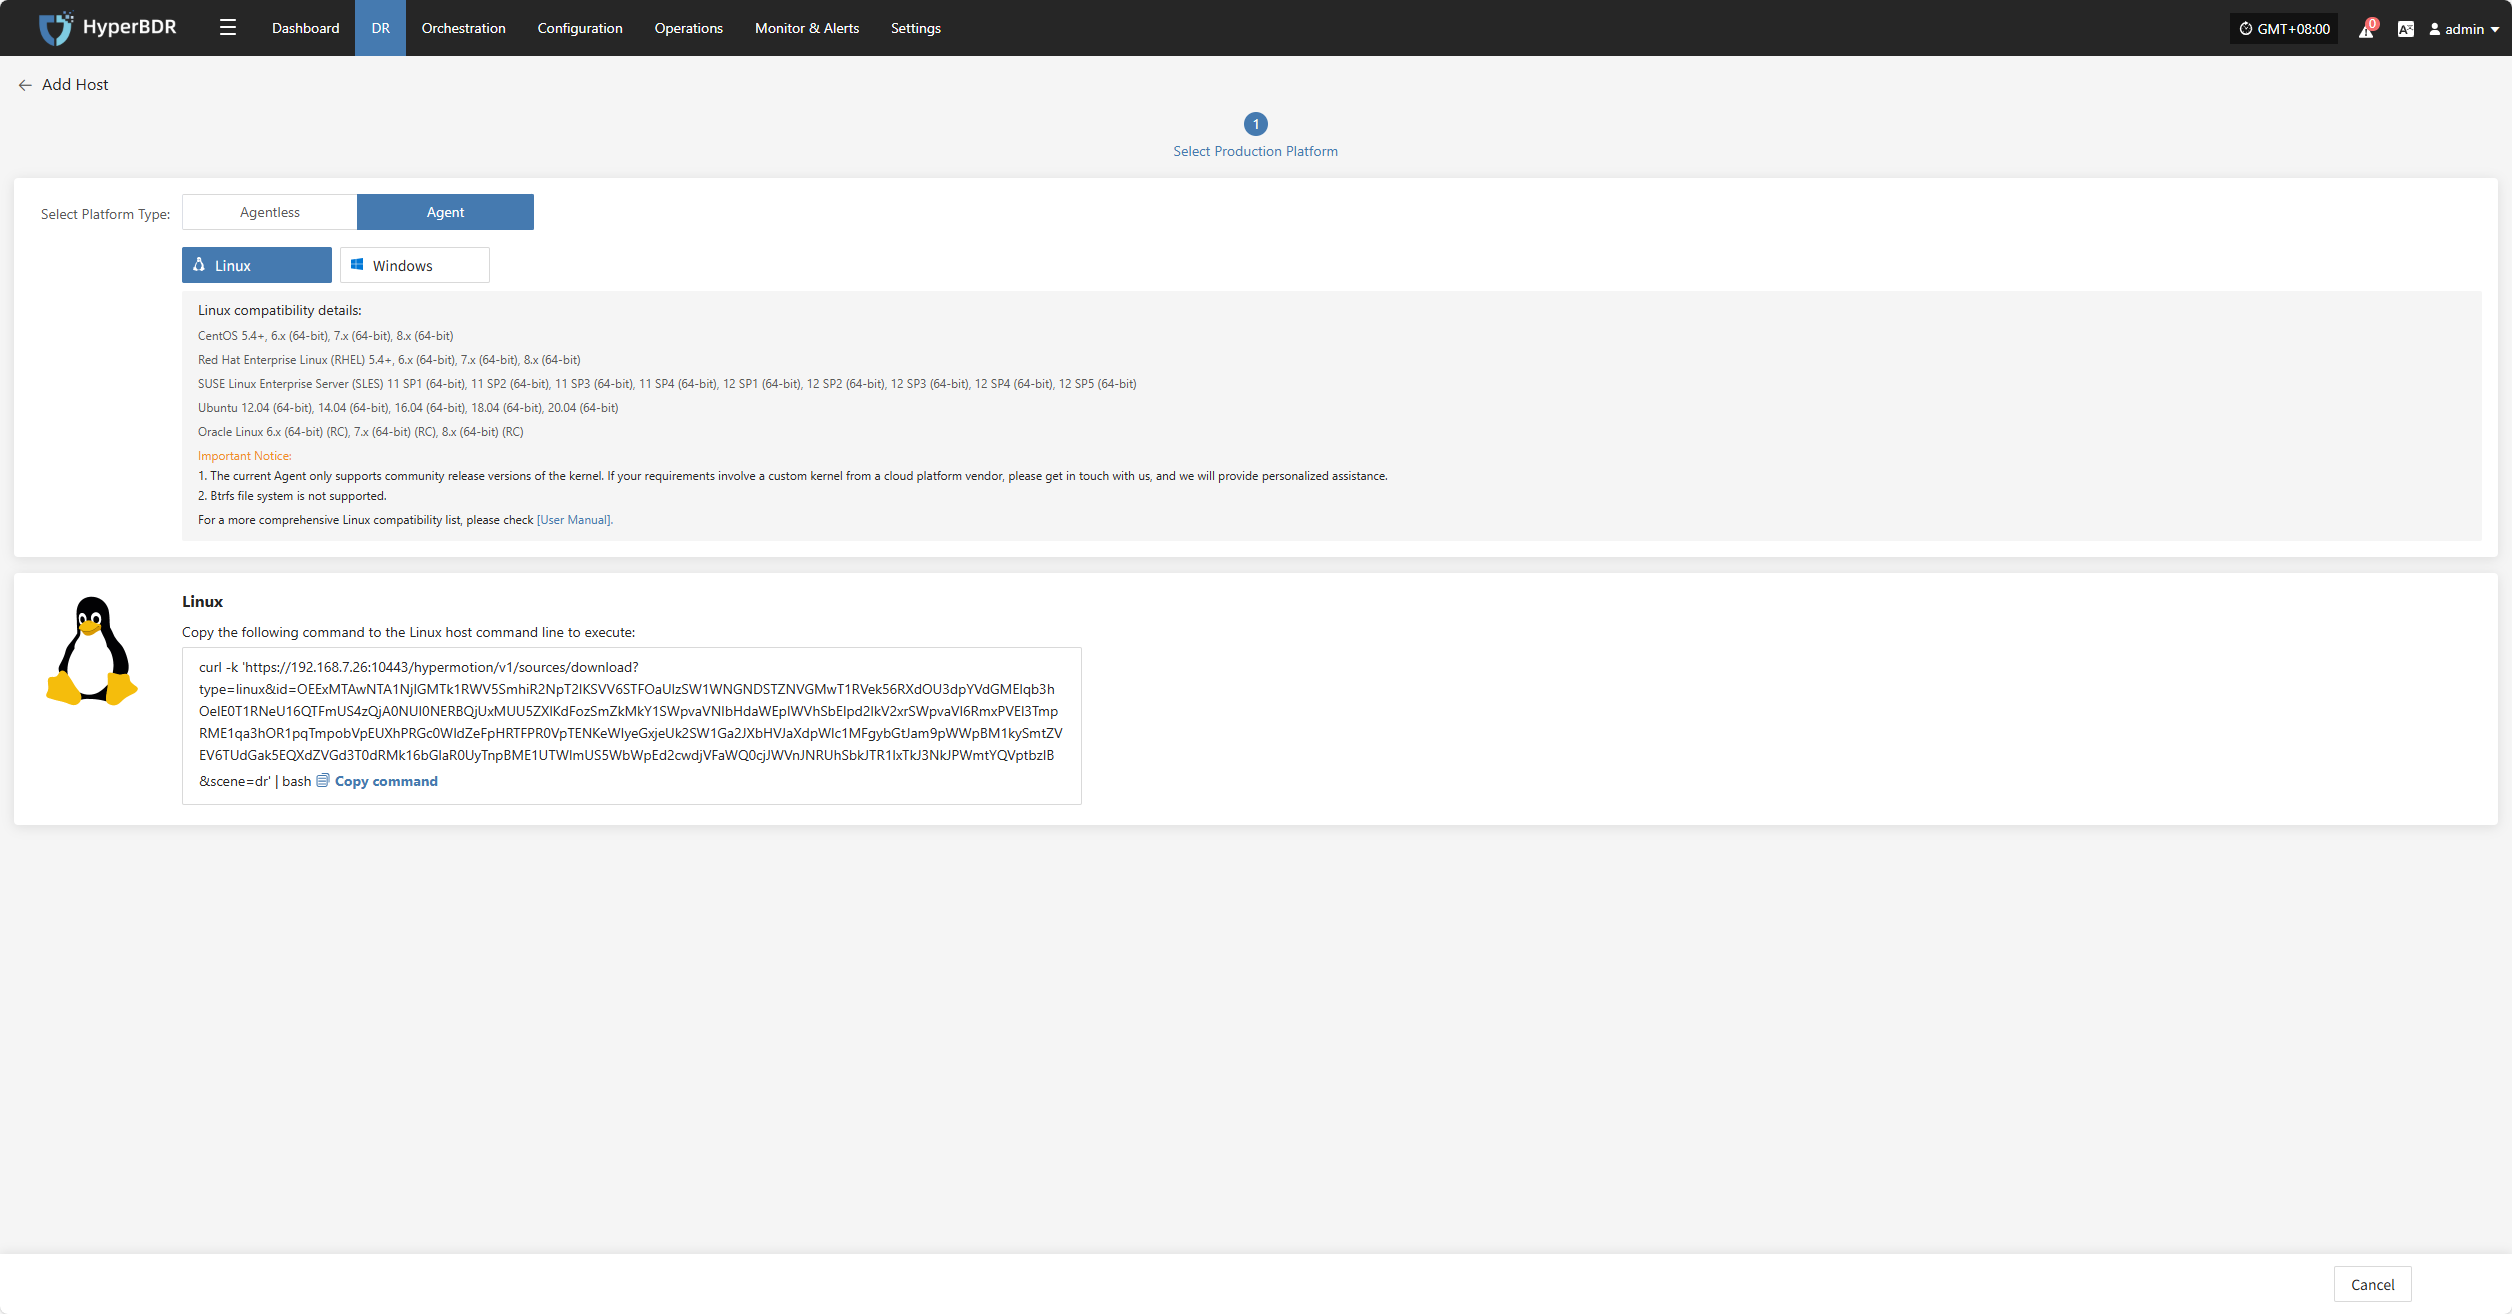Click the Select Platform Type label

pos(106,214)
